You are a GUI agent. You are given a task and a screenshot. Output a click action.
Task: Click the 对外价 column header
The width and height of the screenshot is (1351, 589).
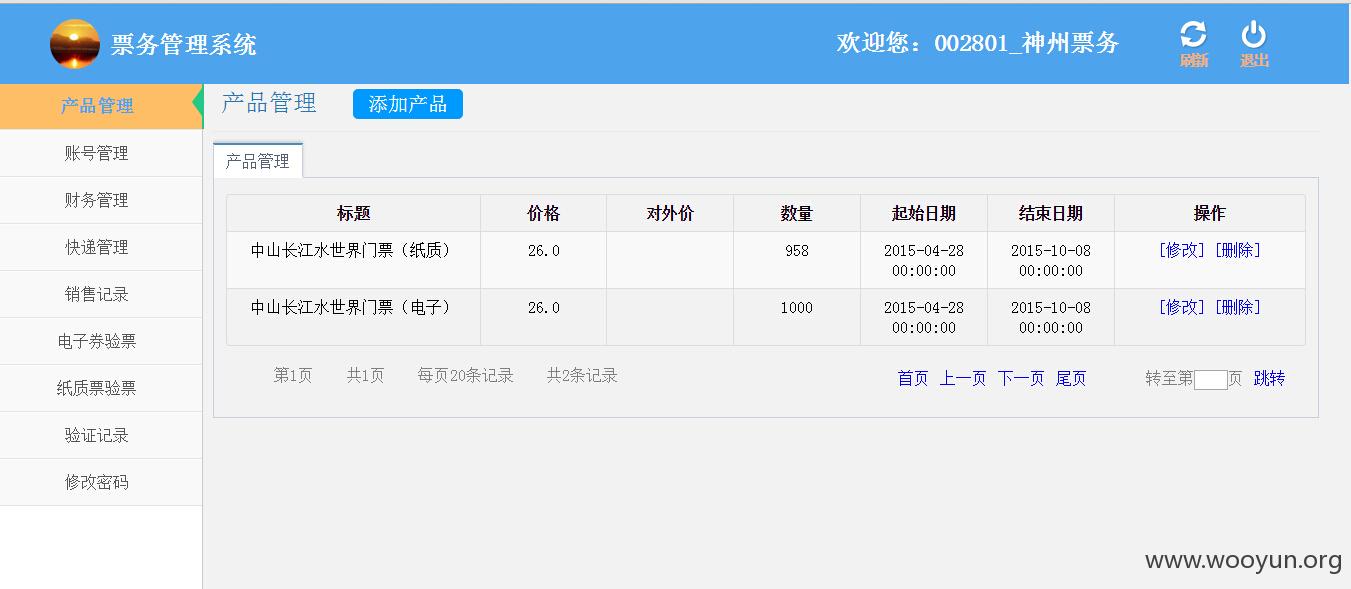coord(670,213)
